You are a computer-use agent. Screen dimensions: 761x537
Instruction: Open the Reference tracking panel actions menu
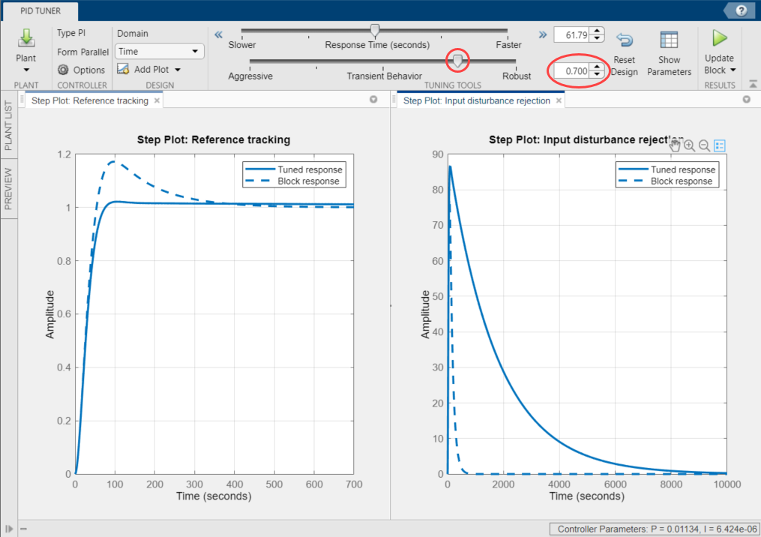pyautogui.click(x=373, y=100)
